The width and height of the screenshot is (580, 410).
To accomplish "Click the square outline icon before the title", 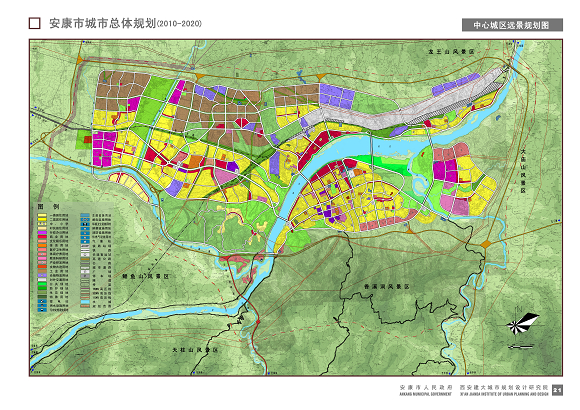I will pos(34,23).
